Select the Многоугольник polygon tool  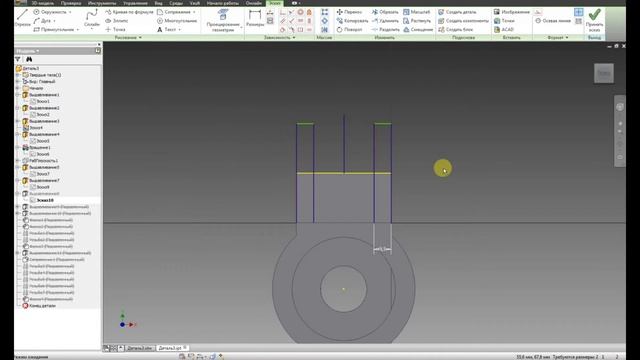tap(177, 20)
